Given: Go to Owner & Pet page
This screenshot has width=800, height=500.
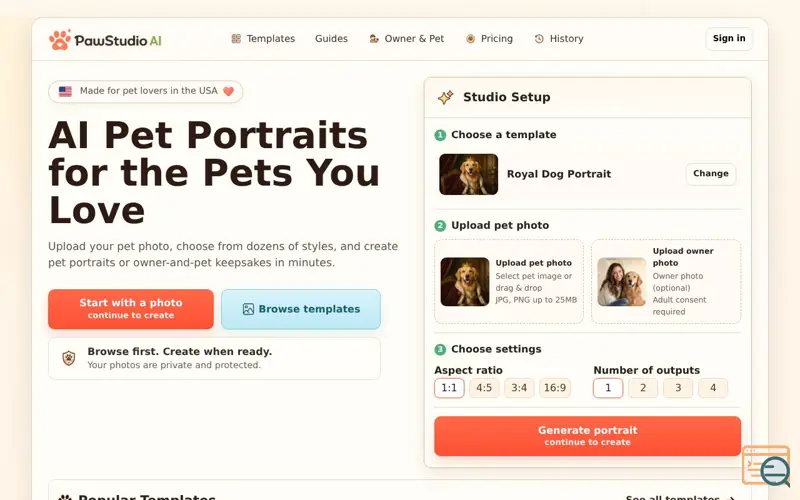Looking at the screenshot, I should pos(407,39).
